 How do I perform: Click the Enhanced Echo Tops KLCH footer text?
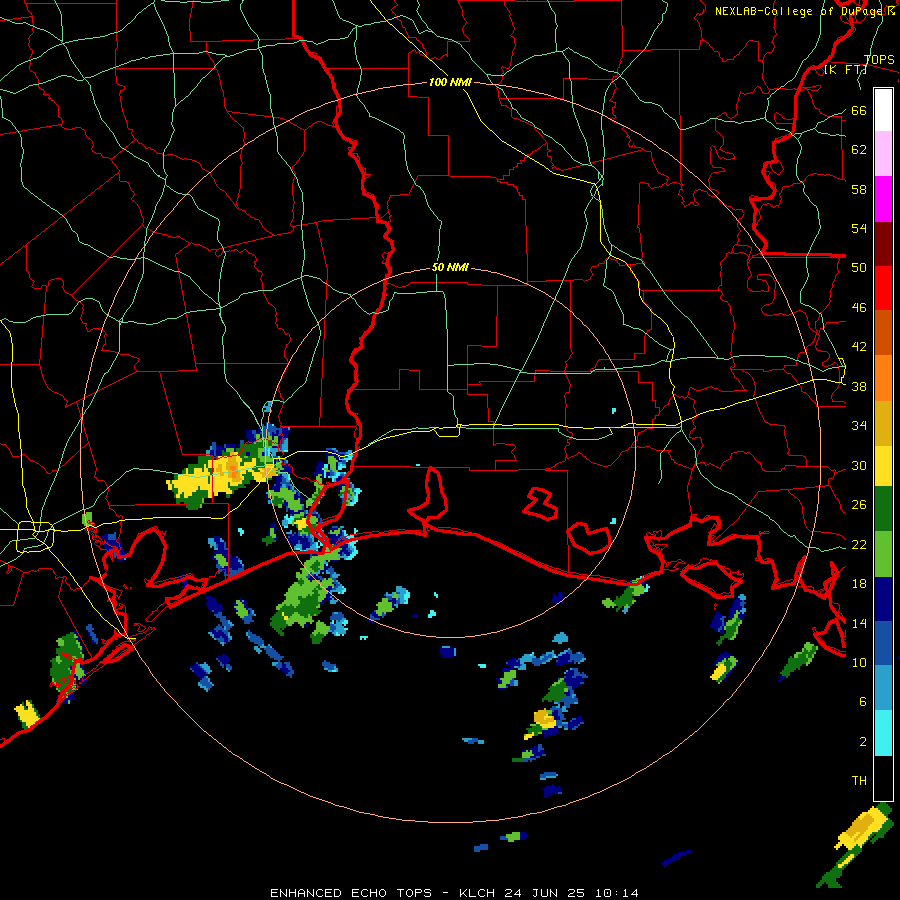tap(454, 893)
